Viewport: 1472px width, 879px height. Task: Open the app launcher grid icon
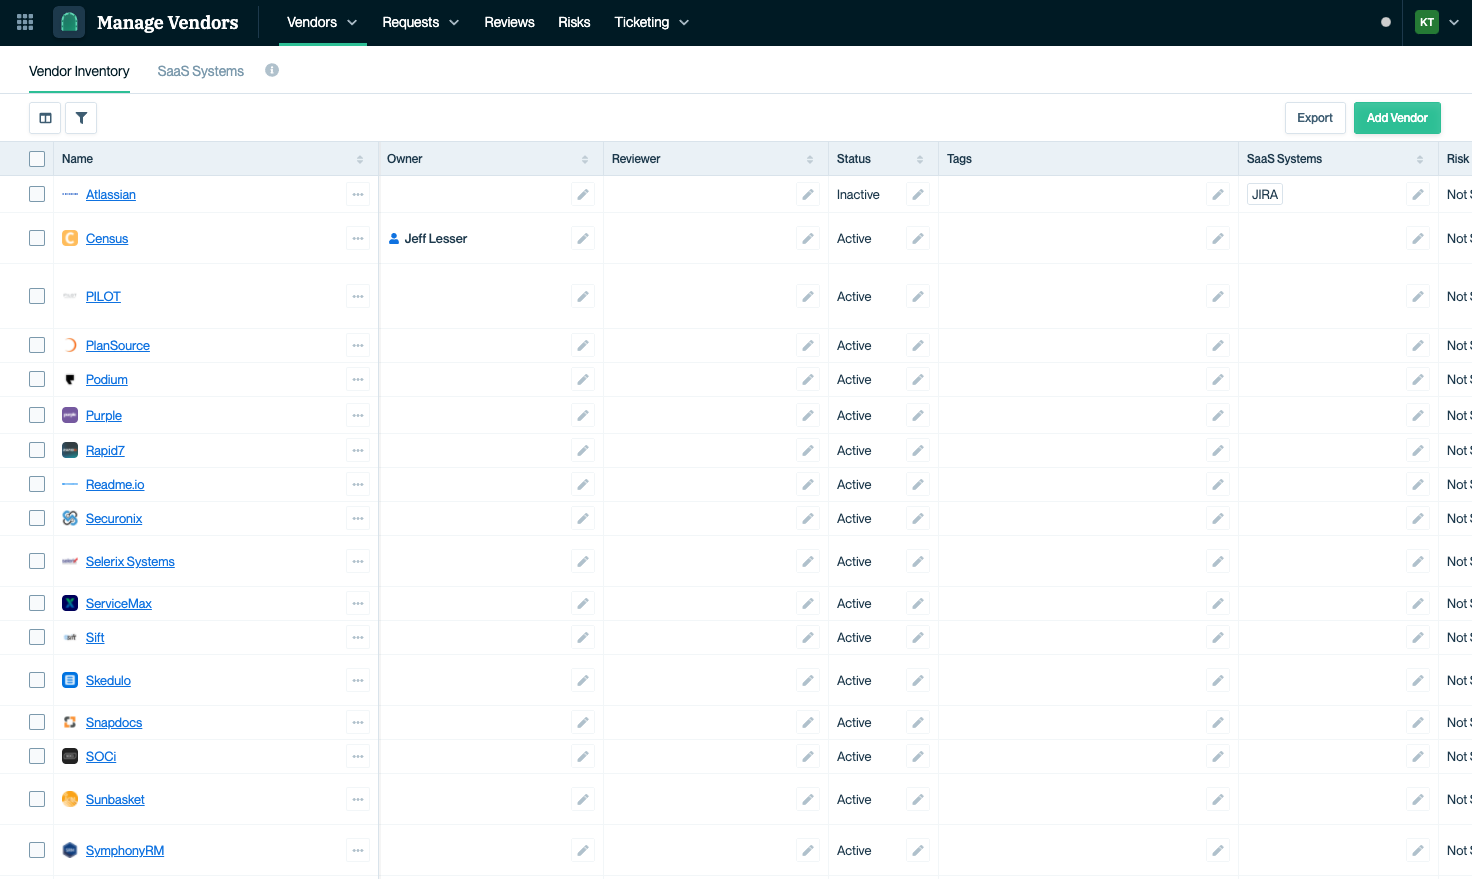pyautogui.click(x=25, y=22)
